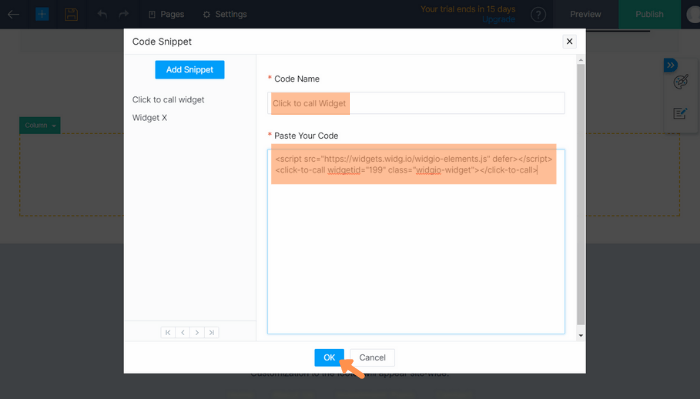Viewport: 700px width, 399px height.
Task: Click inside the Paste Your Code textarea
Action: [416, 241]
